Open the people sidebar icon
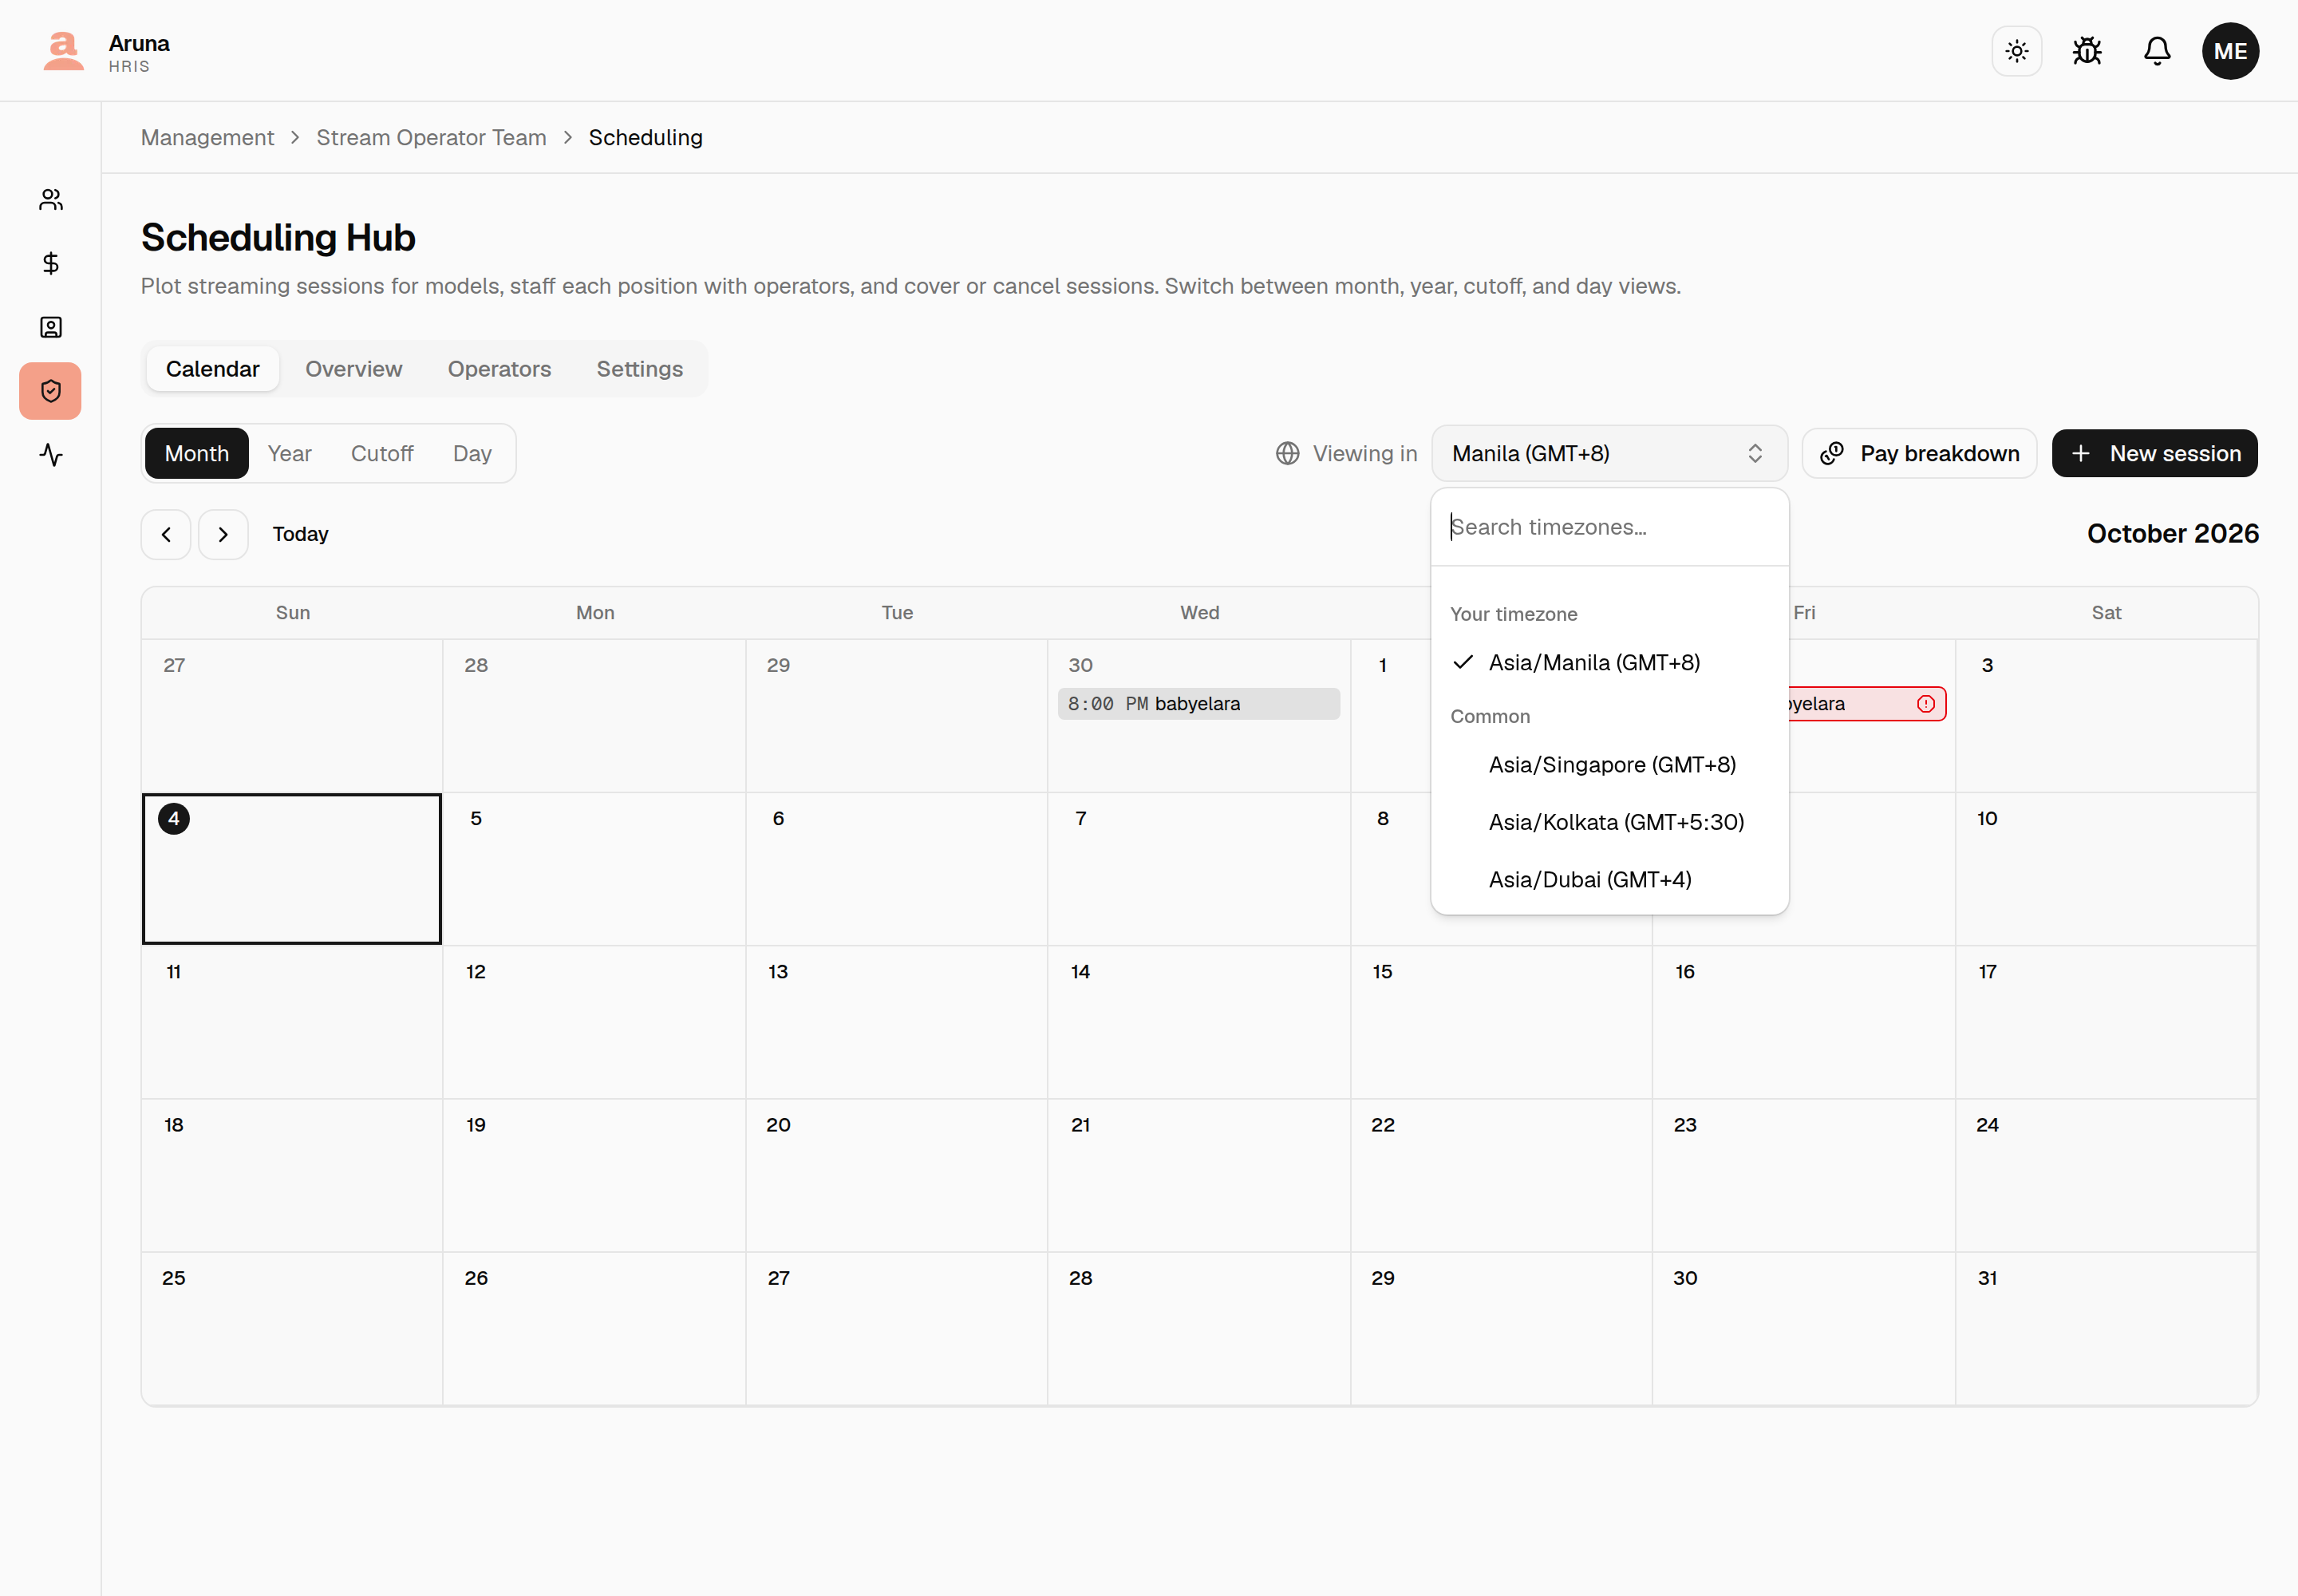 click(51, 200)
